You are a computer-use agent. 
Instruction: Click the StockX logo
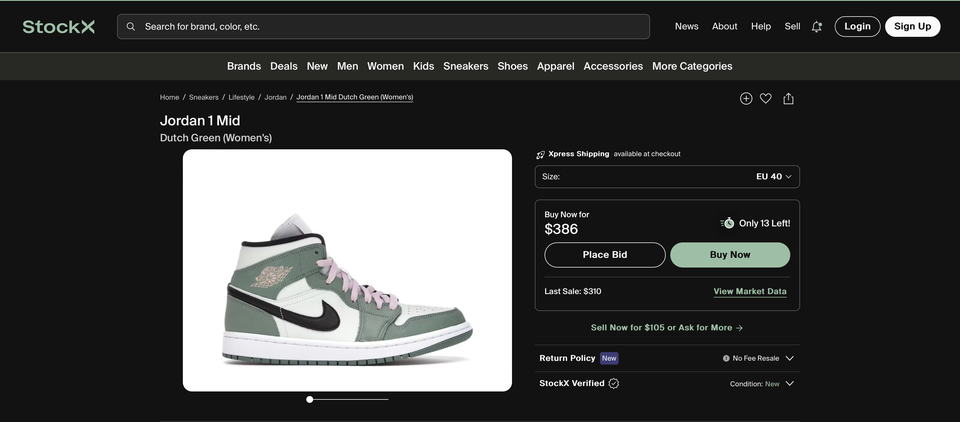tap(59, 26)
